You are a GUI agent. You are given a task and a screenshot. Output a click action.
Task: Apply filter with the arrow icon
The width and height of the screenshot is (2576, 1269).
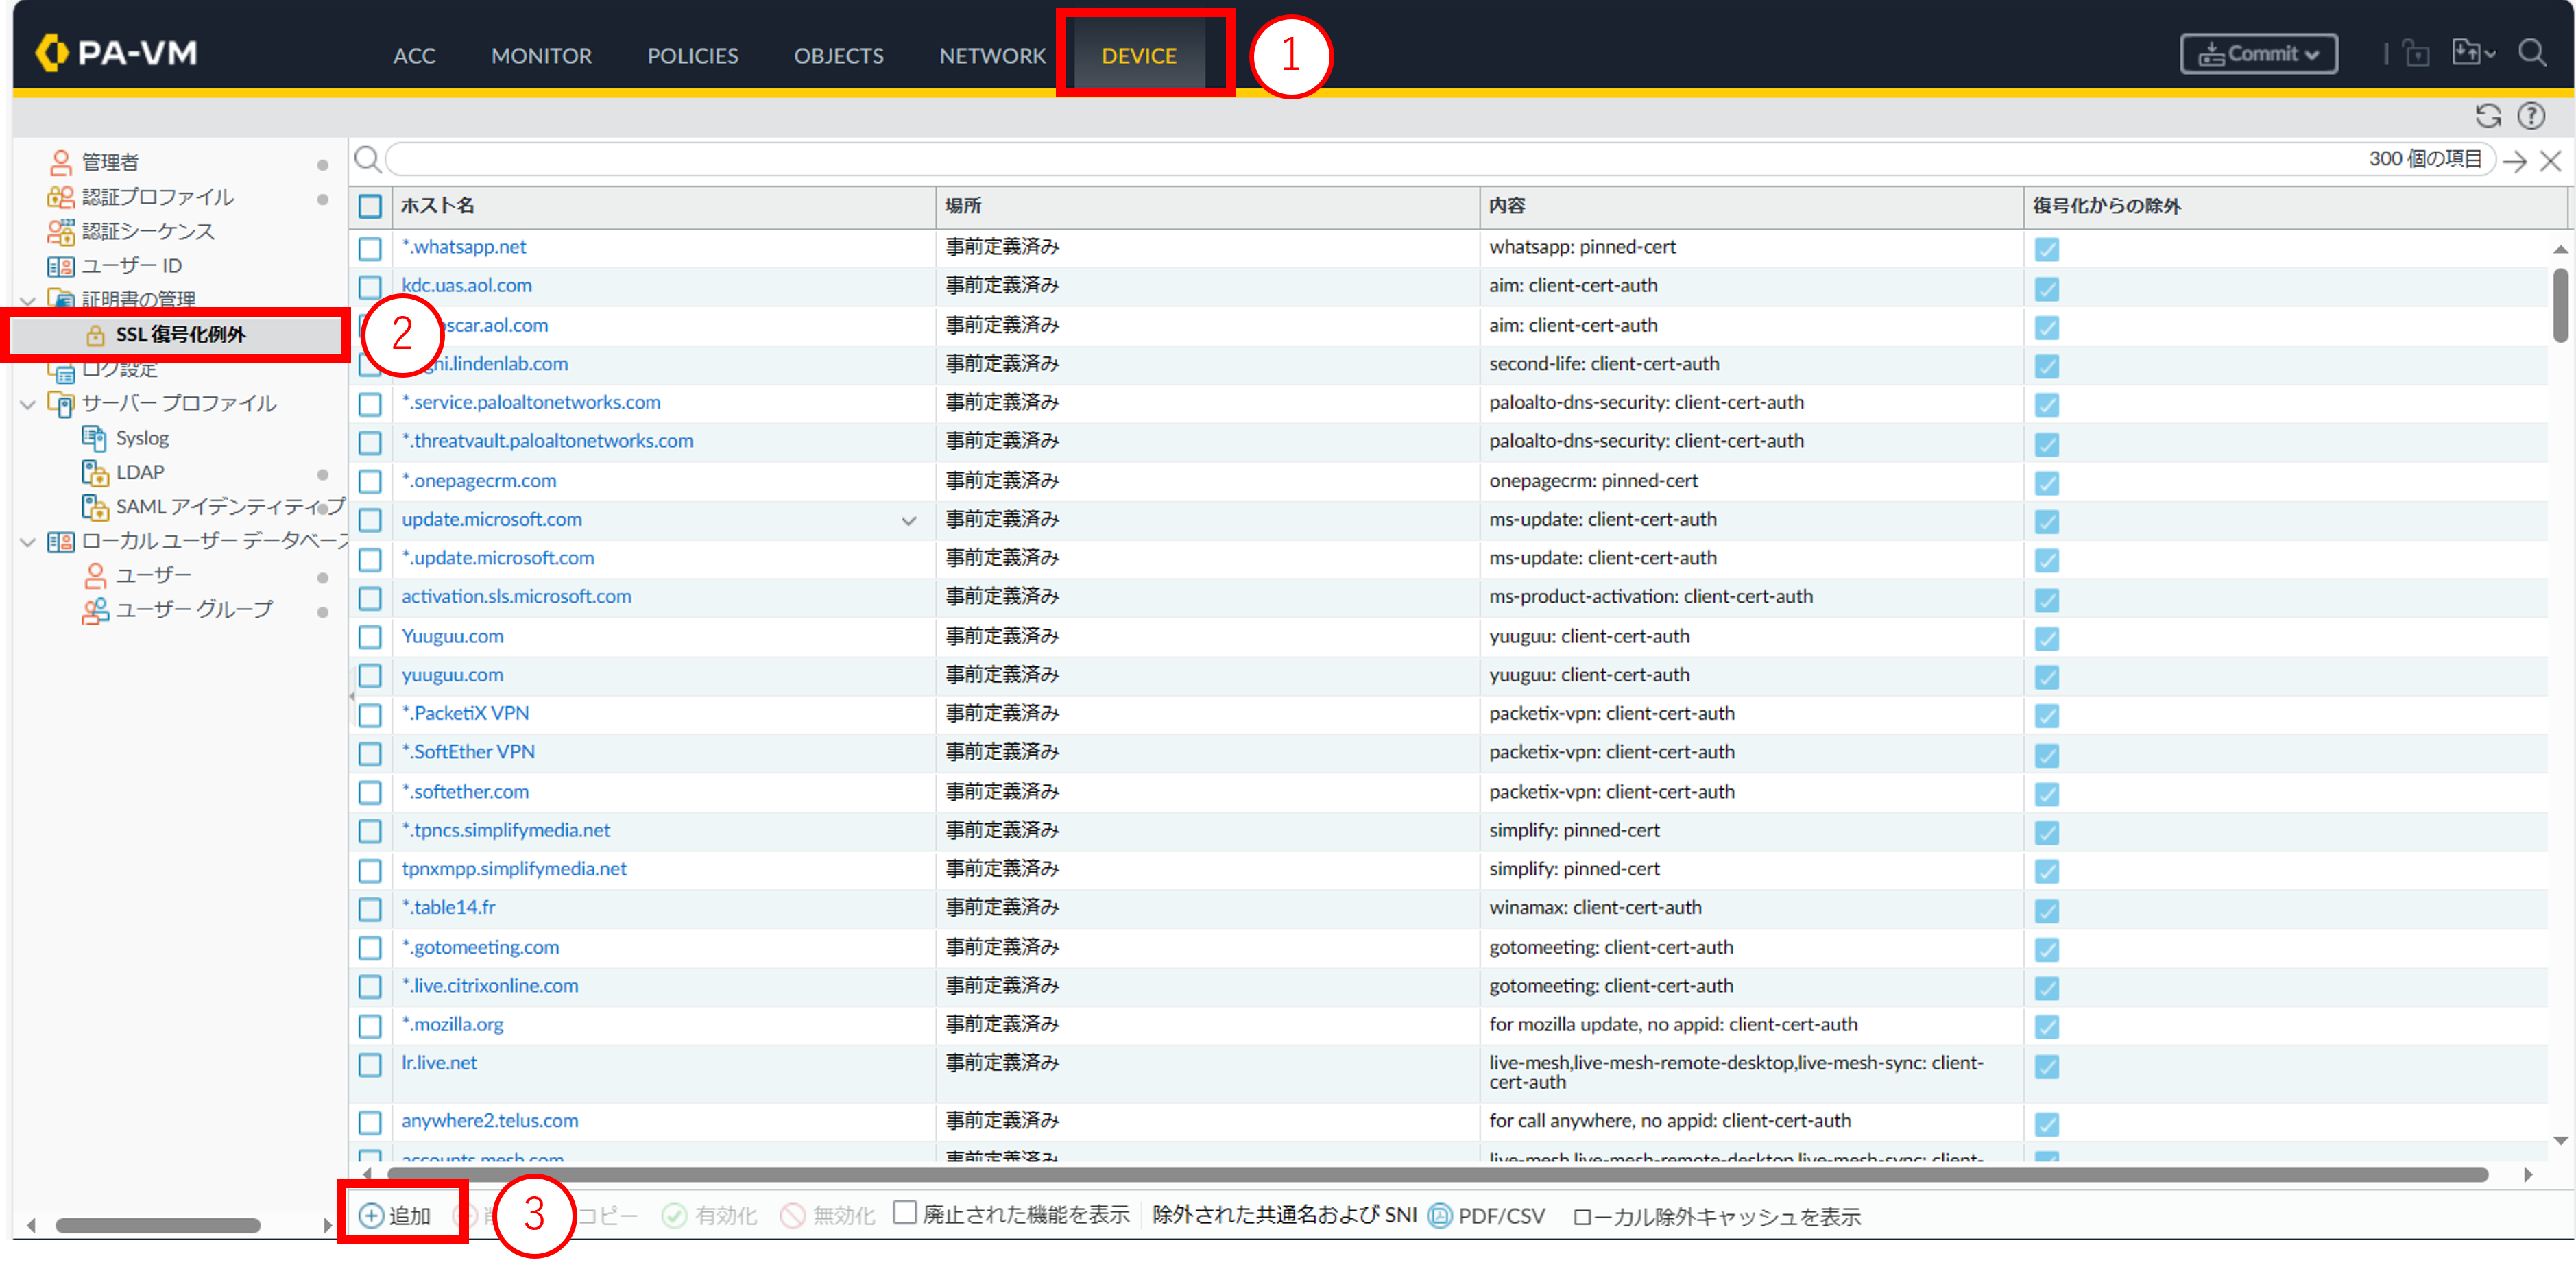(2514, 160)
